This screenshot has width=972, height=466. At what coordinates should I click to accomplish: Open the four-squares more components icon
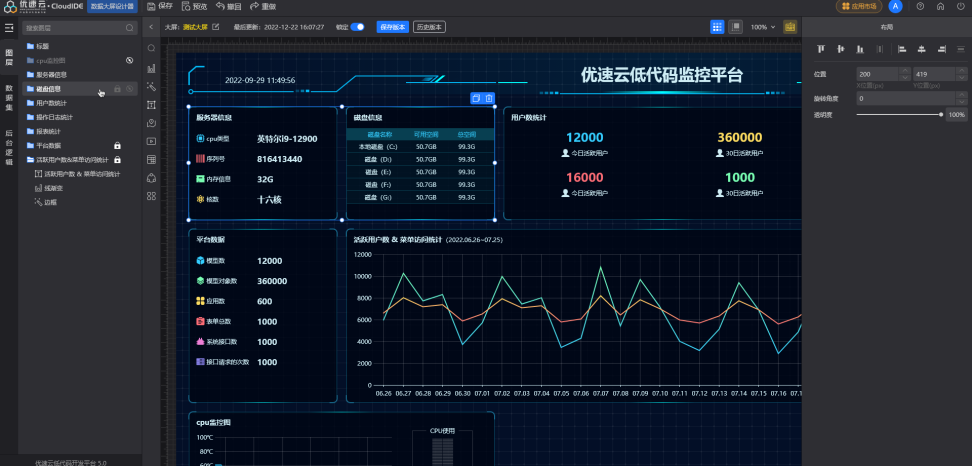click(x=151, y=196)
